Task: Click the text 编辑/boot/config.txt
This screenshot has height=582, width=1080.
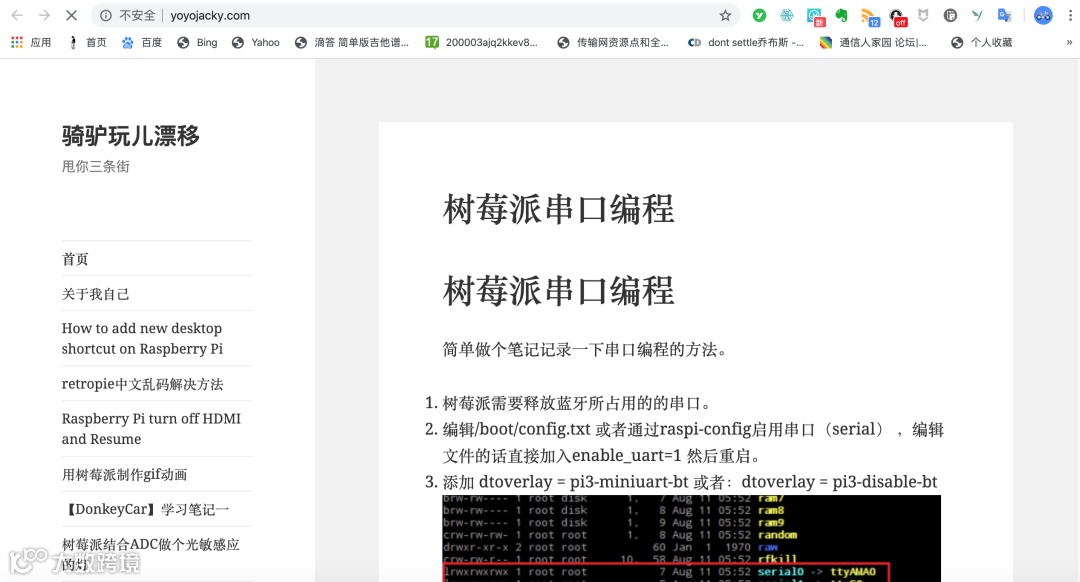Action: pyautogui.click(x=516, y=429)
